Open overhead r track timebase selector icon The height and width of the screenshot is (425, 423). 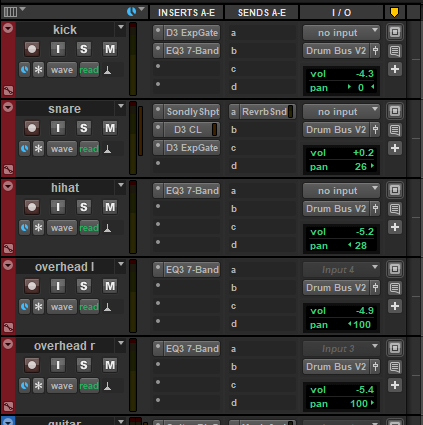(25, 386)
